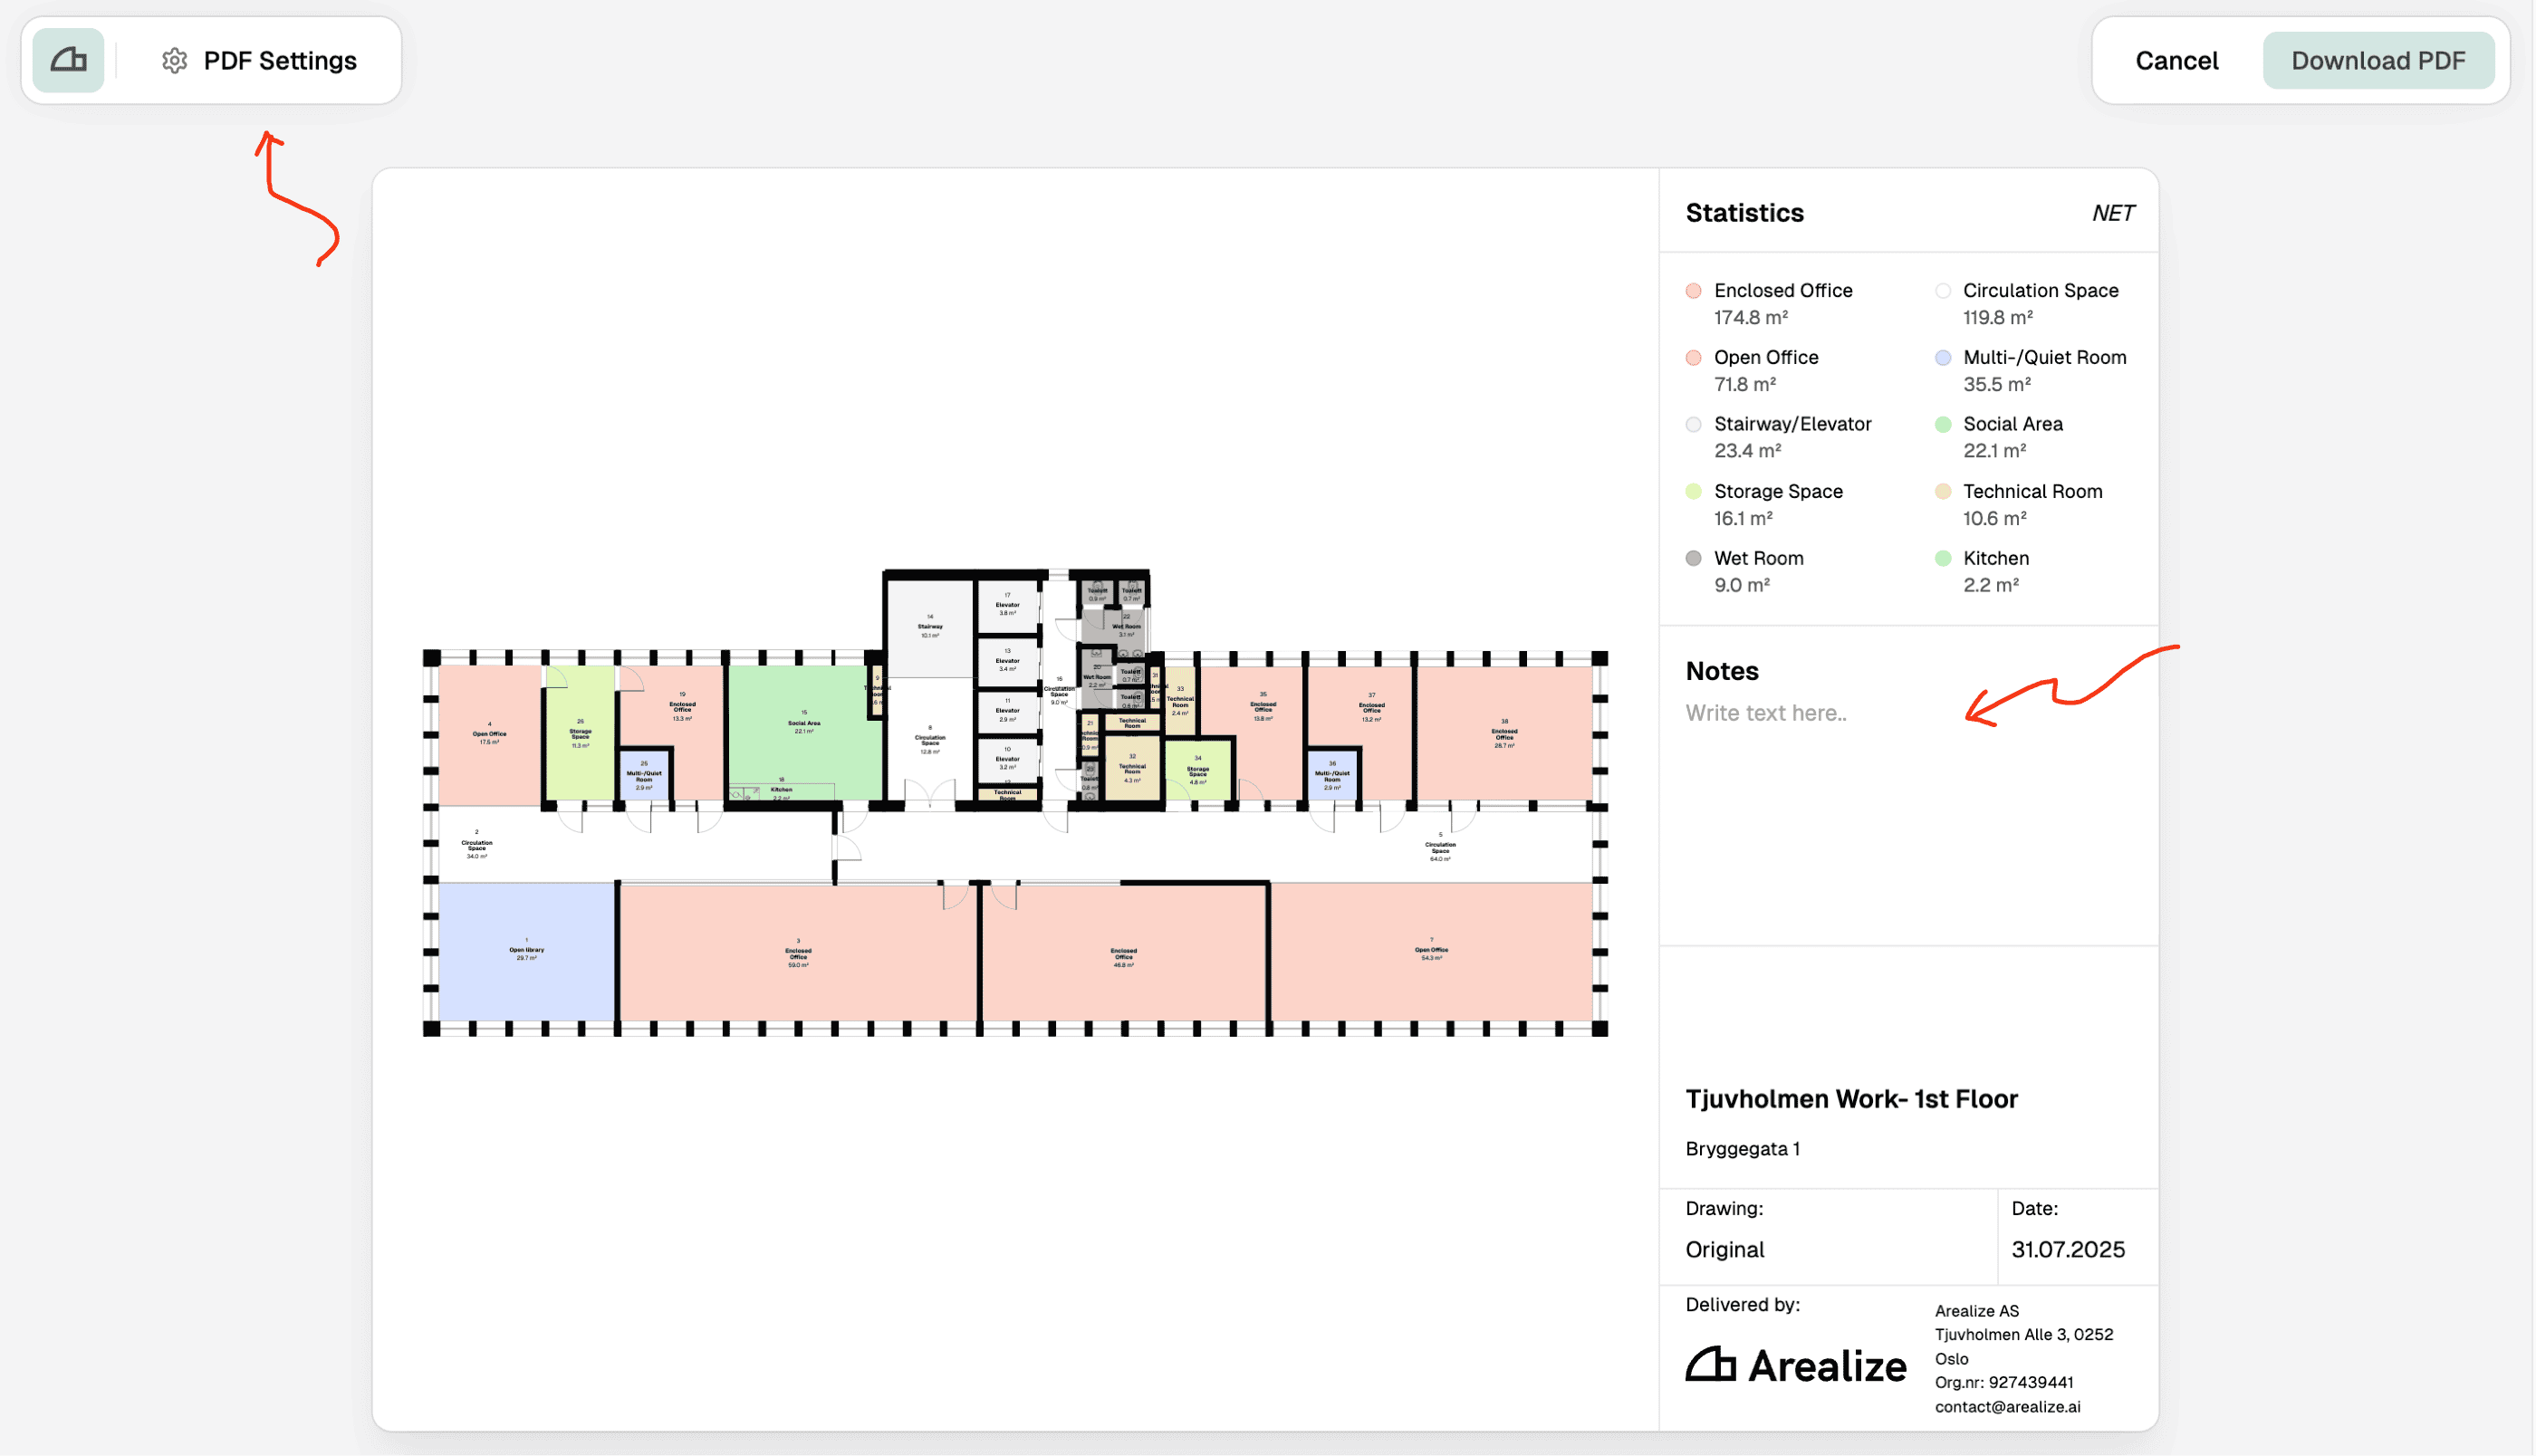Click Wet Room gray legend dot
The width and height of the screenshot is (2536, 1456).
[1693, 558]
